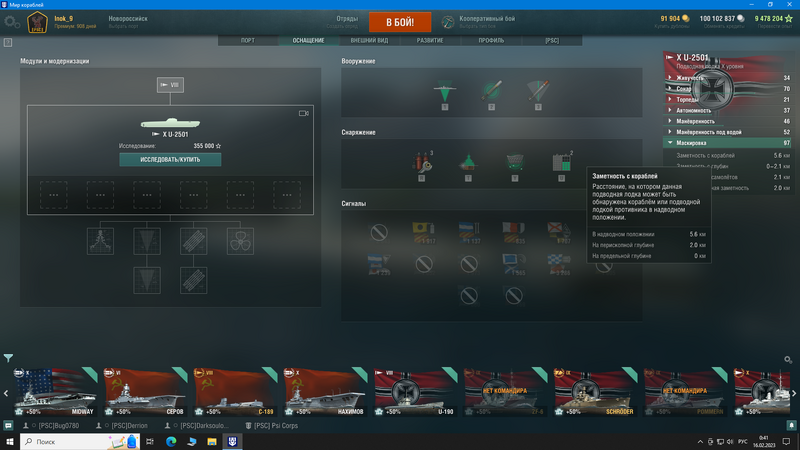Image resolution: width=800 pixels, height=450 pixels.
Task: Select signal flag with count 1 917
Action: (423, 233)
